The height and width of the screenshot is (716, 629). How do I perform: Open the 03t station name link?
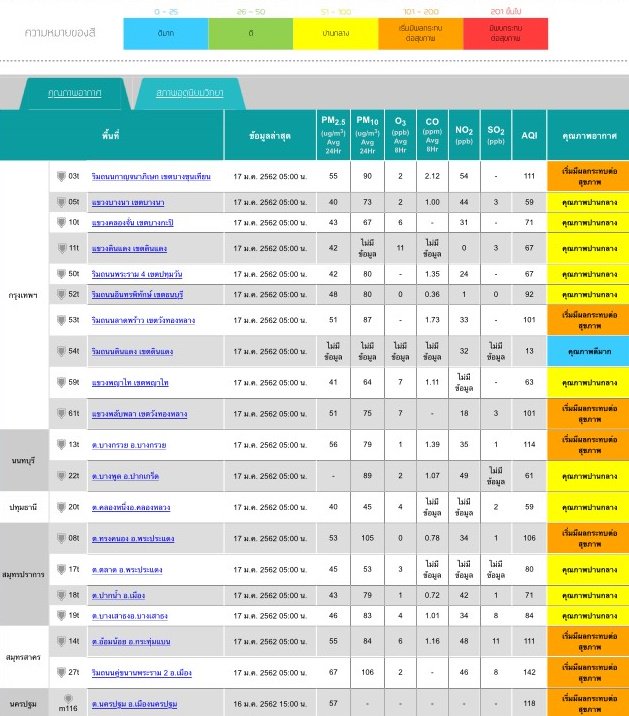pos(151,177)
